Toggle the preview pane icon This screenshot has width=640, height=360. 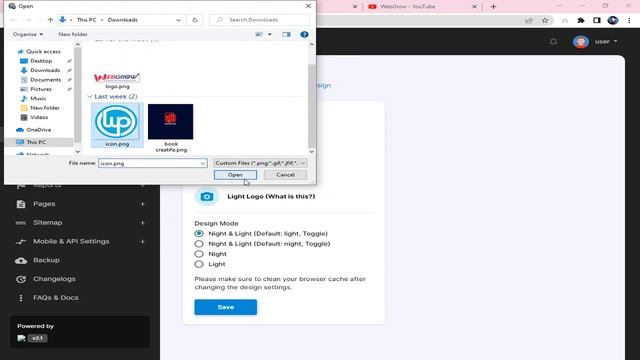[286, 34]
